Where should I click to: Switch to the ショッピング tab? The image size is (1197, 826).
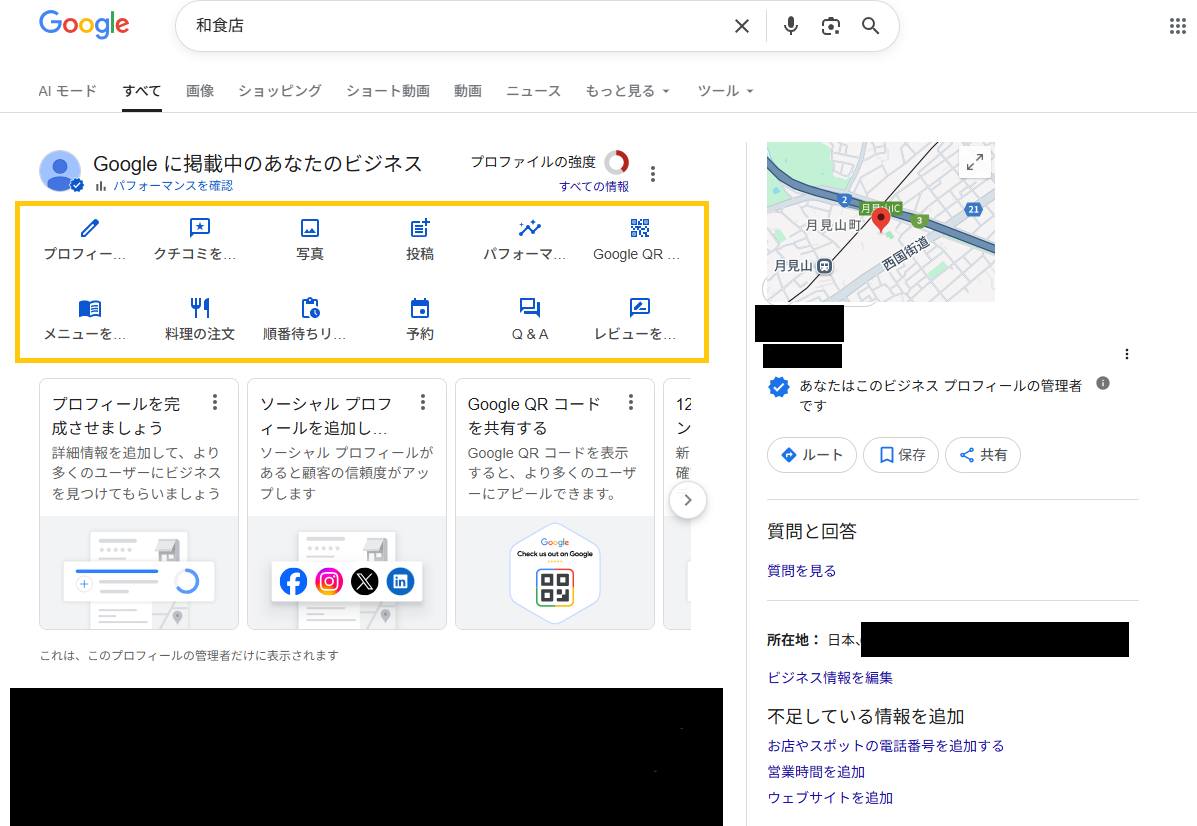280,91
